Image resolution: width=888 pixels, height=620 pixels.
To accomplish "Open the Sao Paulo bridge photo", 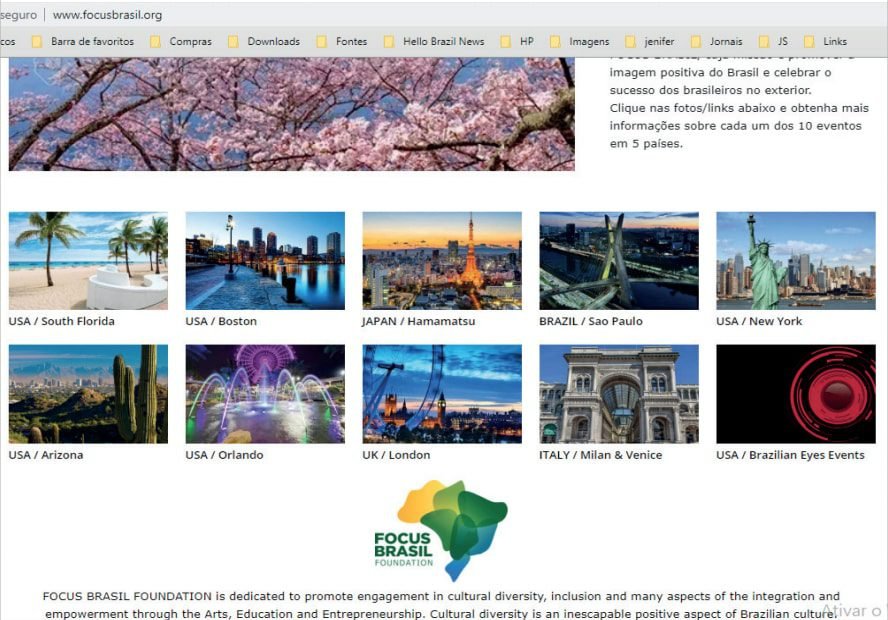I will [619, 260].
